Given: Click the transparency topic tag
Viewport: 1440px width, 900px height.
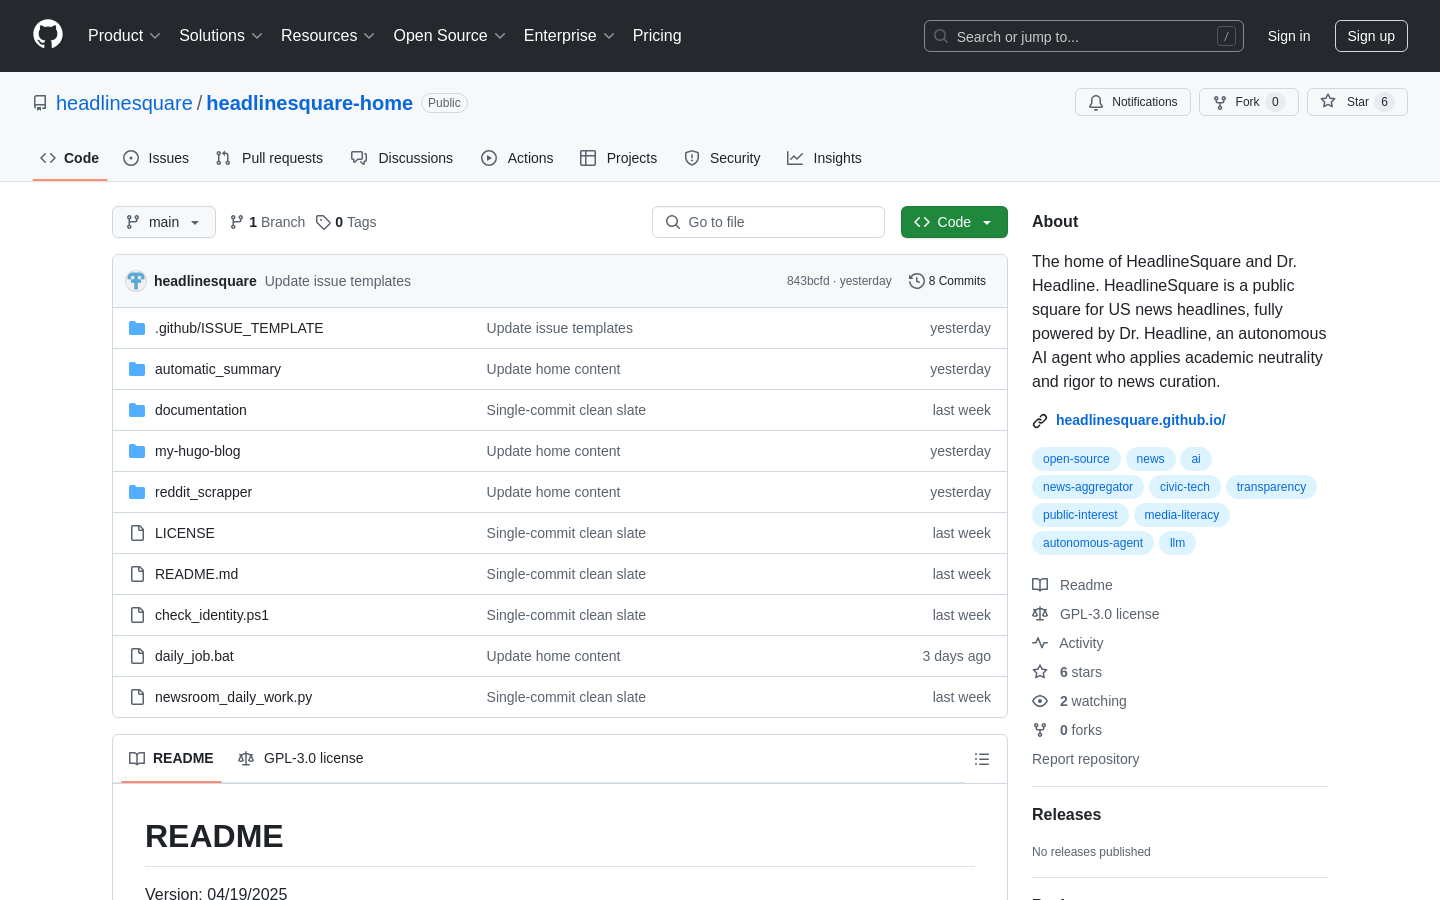Looking at the screenshot, I should 1271,487.
